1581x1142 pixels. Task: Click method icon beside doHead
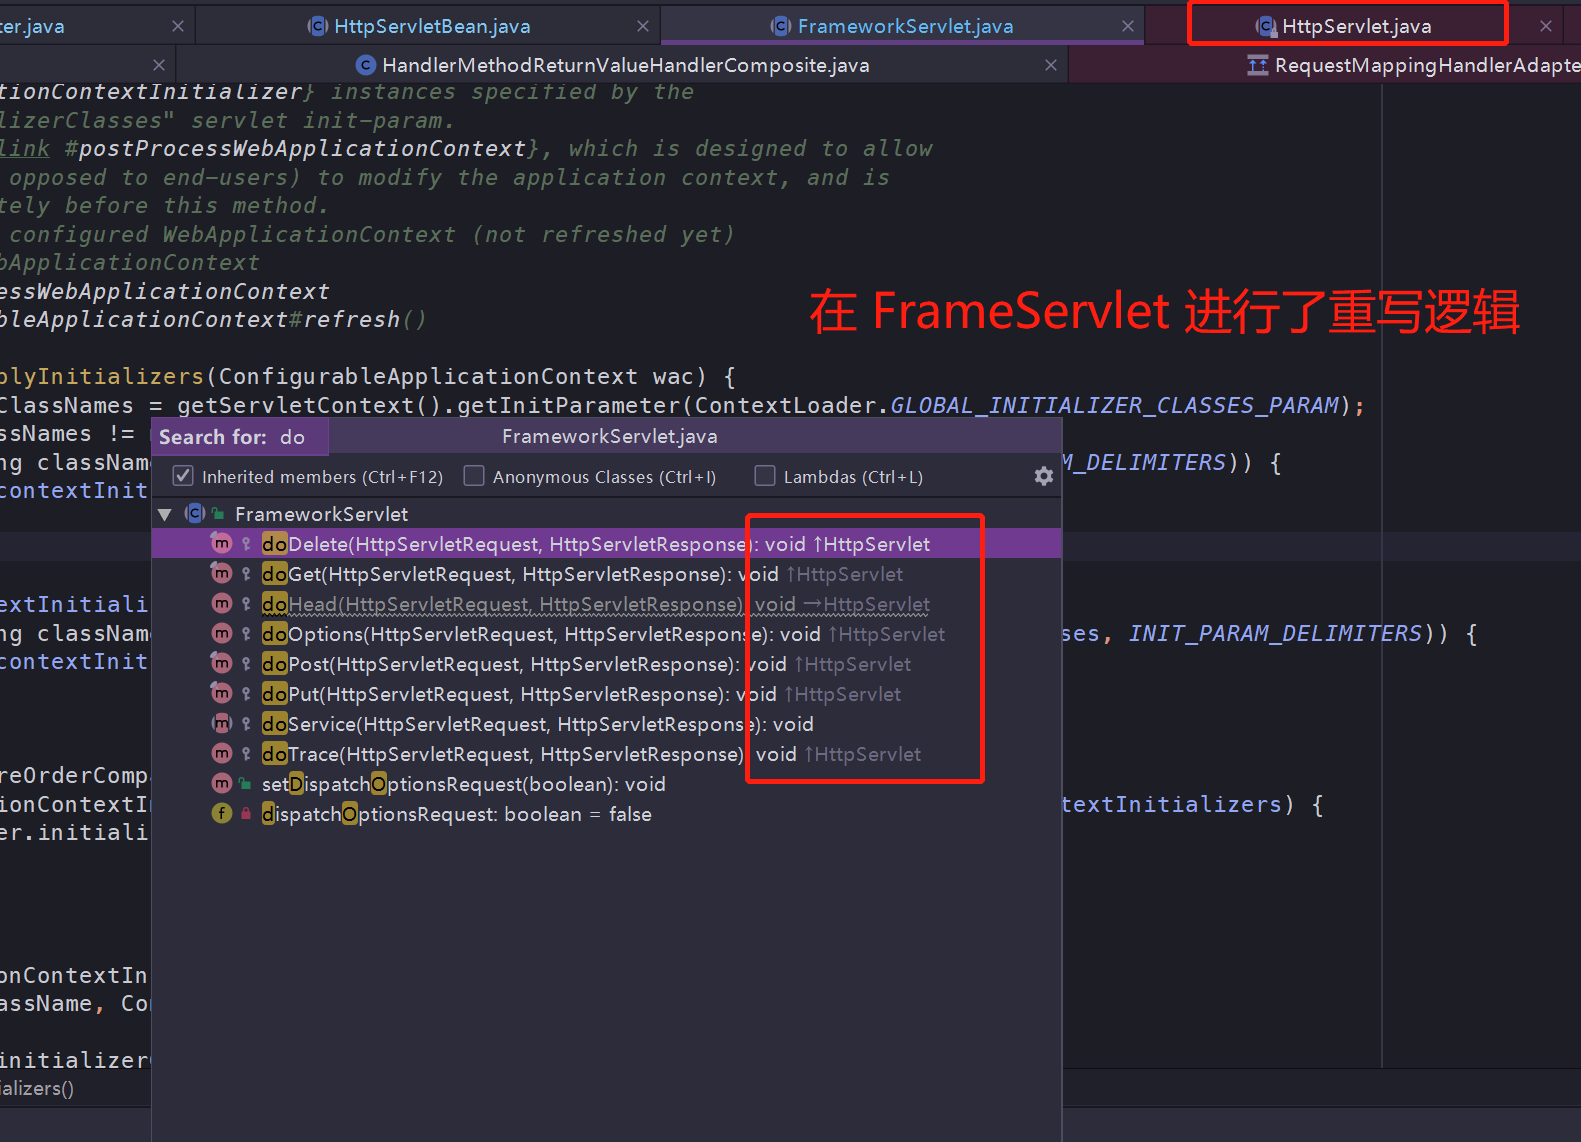tap(222, 603)
